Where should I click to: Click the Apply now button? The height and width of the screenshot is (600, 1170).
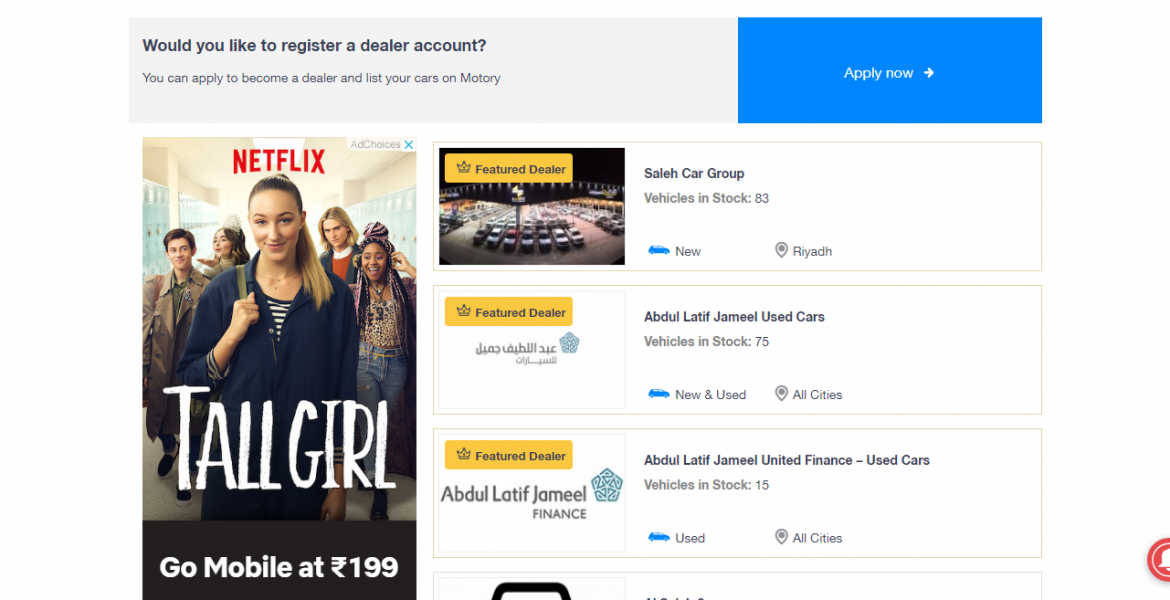(889, 70)
